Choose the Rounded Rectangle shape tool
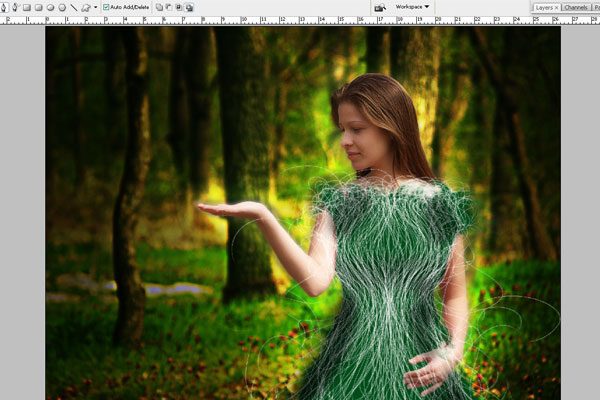 pyautogui.click(x=38, y=7)
